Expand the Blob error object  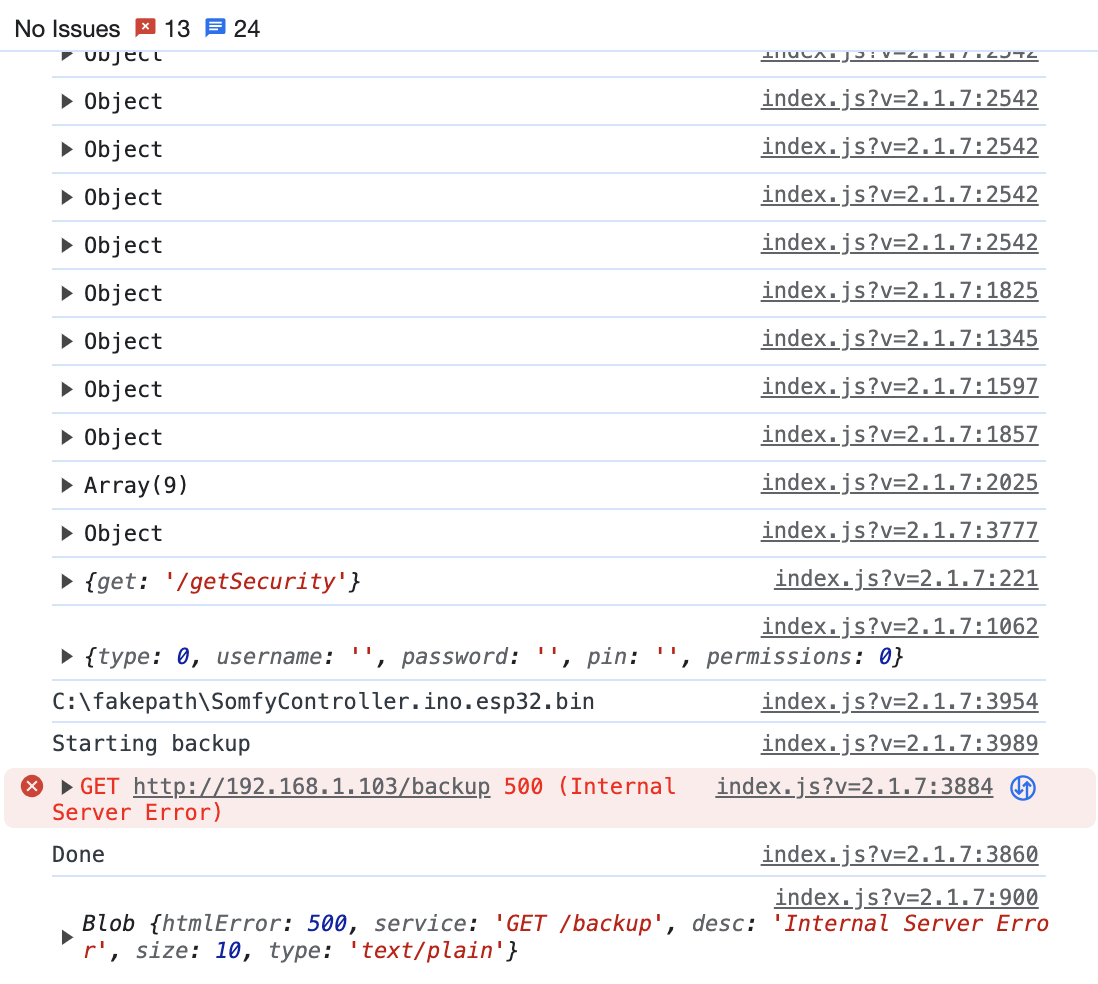click(66, 936)
